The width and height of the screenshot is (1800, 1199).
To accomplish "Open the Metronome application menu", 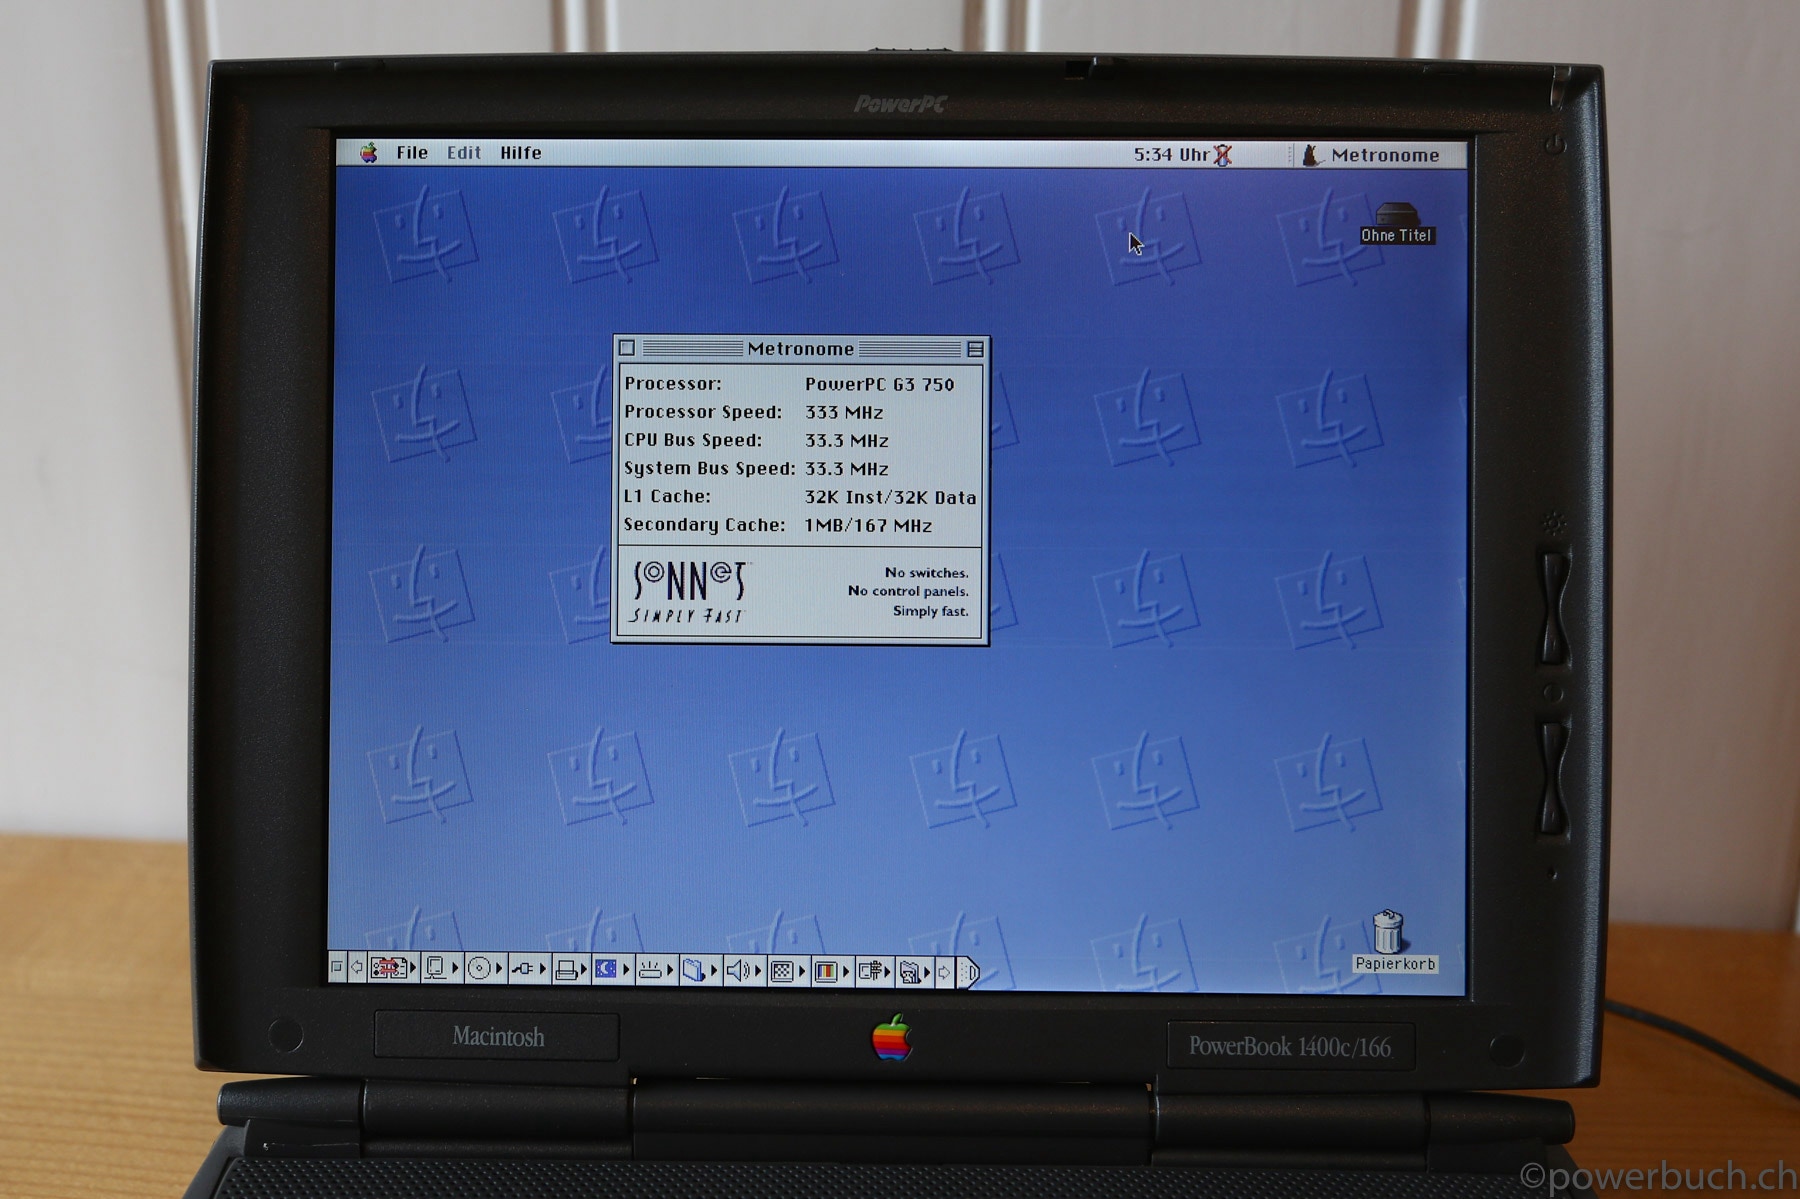I will [1372, 155].
